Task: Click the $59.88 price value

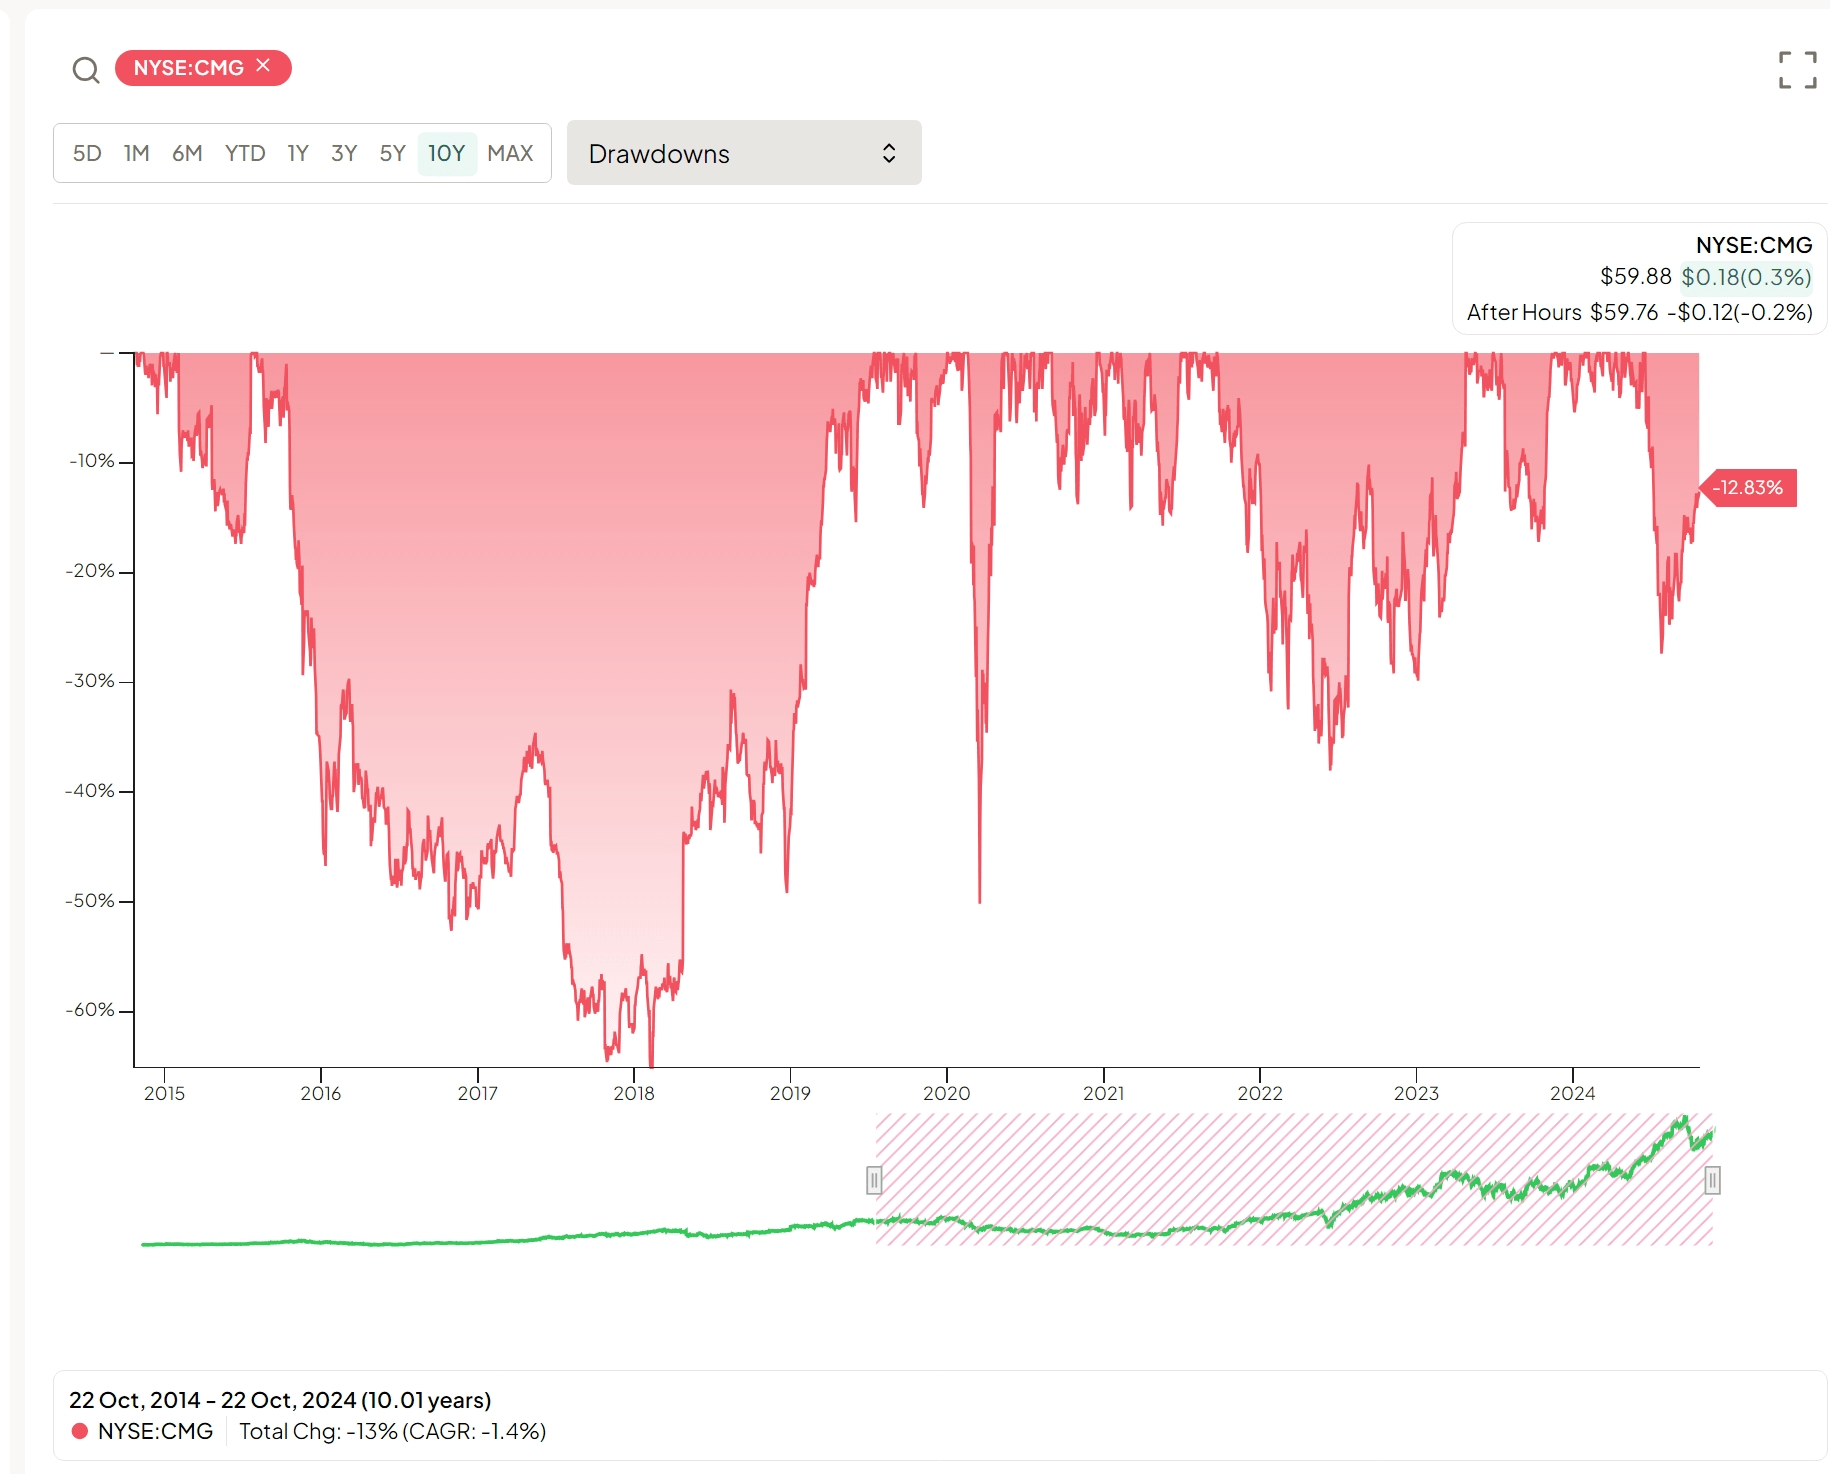Action: point(1636,276)
